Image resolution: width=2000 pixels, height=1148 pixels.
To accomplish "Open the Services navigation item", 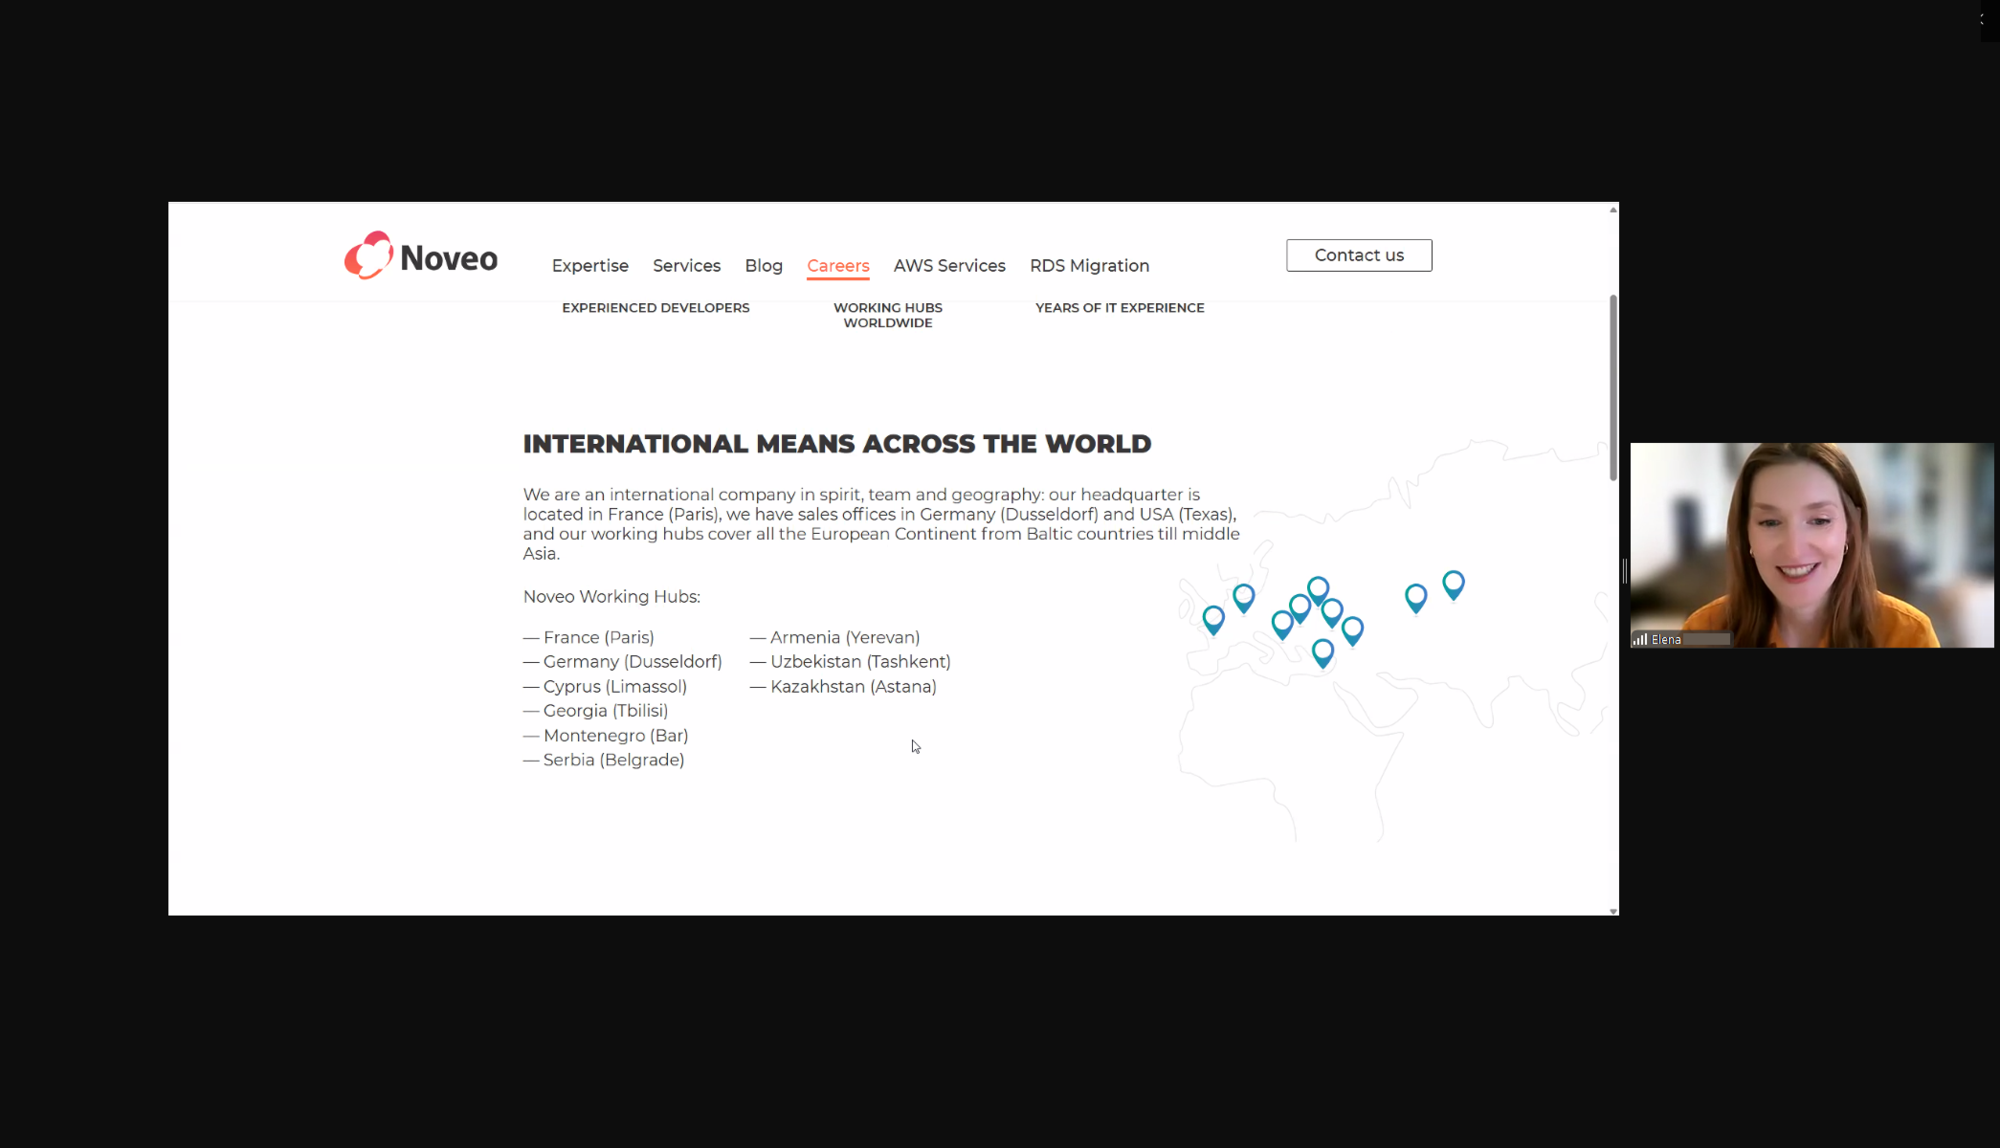I will coord(686,266).
